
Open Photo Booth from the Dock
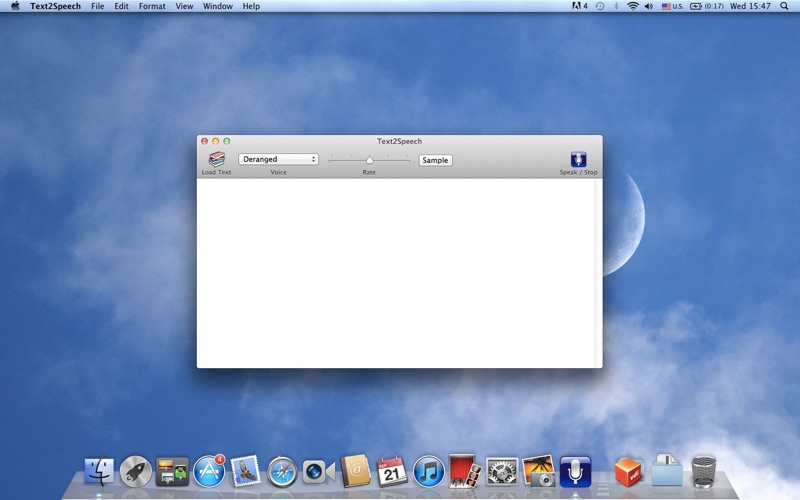point(465,470)
